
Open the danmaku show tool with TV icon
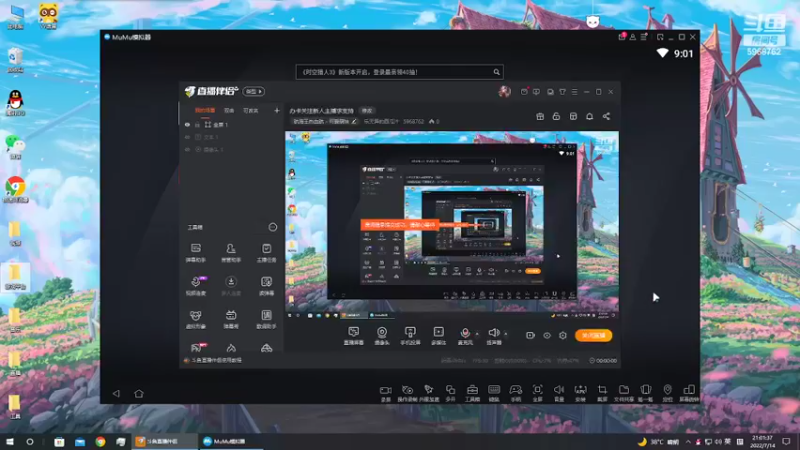click(231, 319)
